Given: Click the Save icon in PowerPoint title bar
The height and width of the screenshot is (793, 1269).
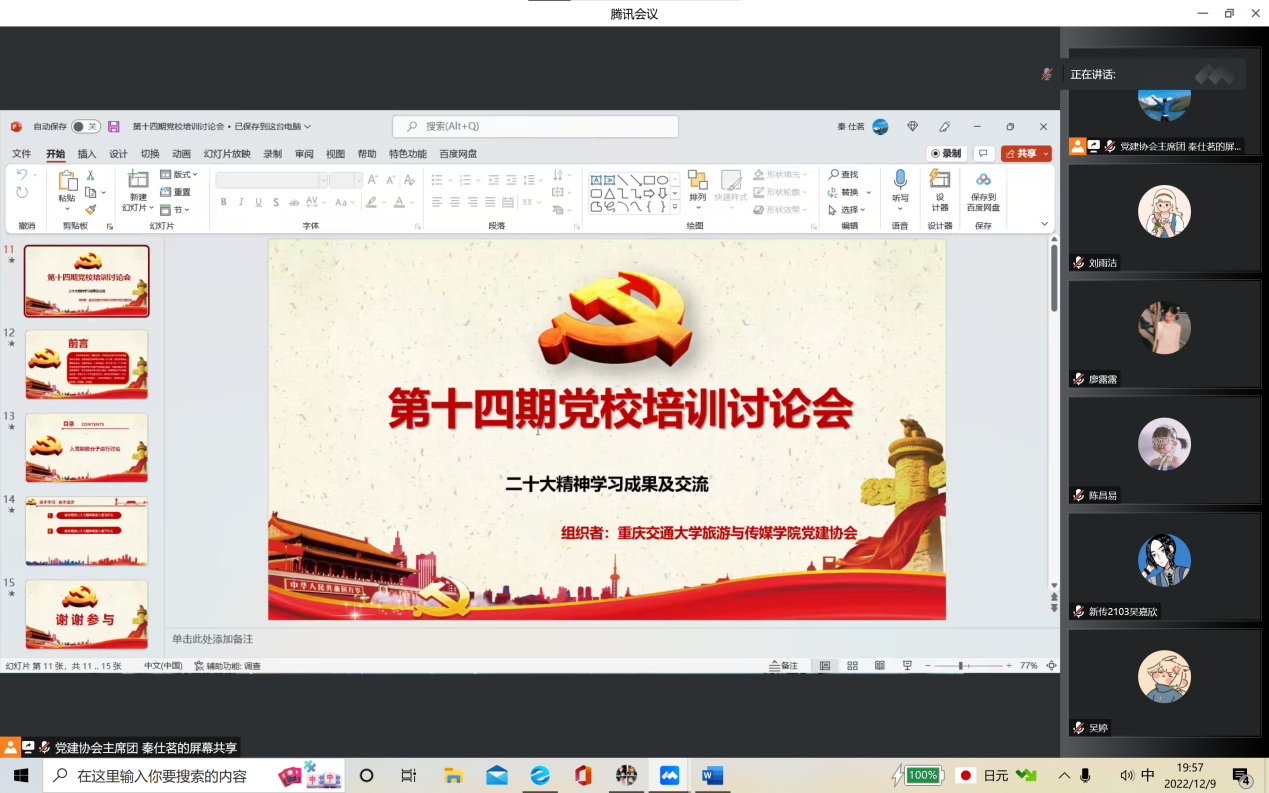Looking at the screenshot, I should pos(114,127).
